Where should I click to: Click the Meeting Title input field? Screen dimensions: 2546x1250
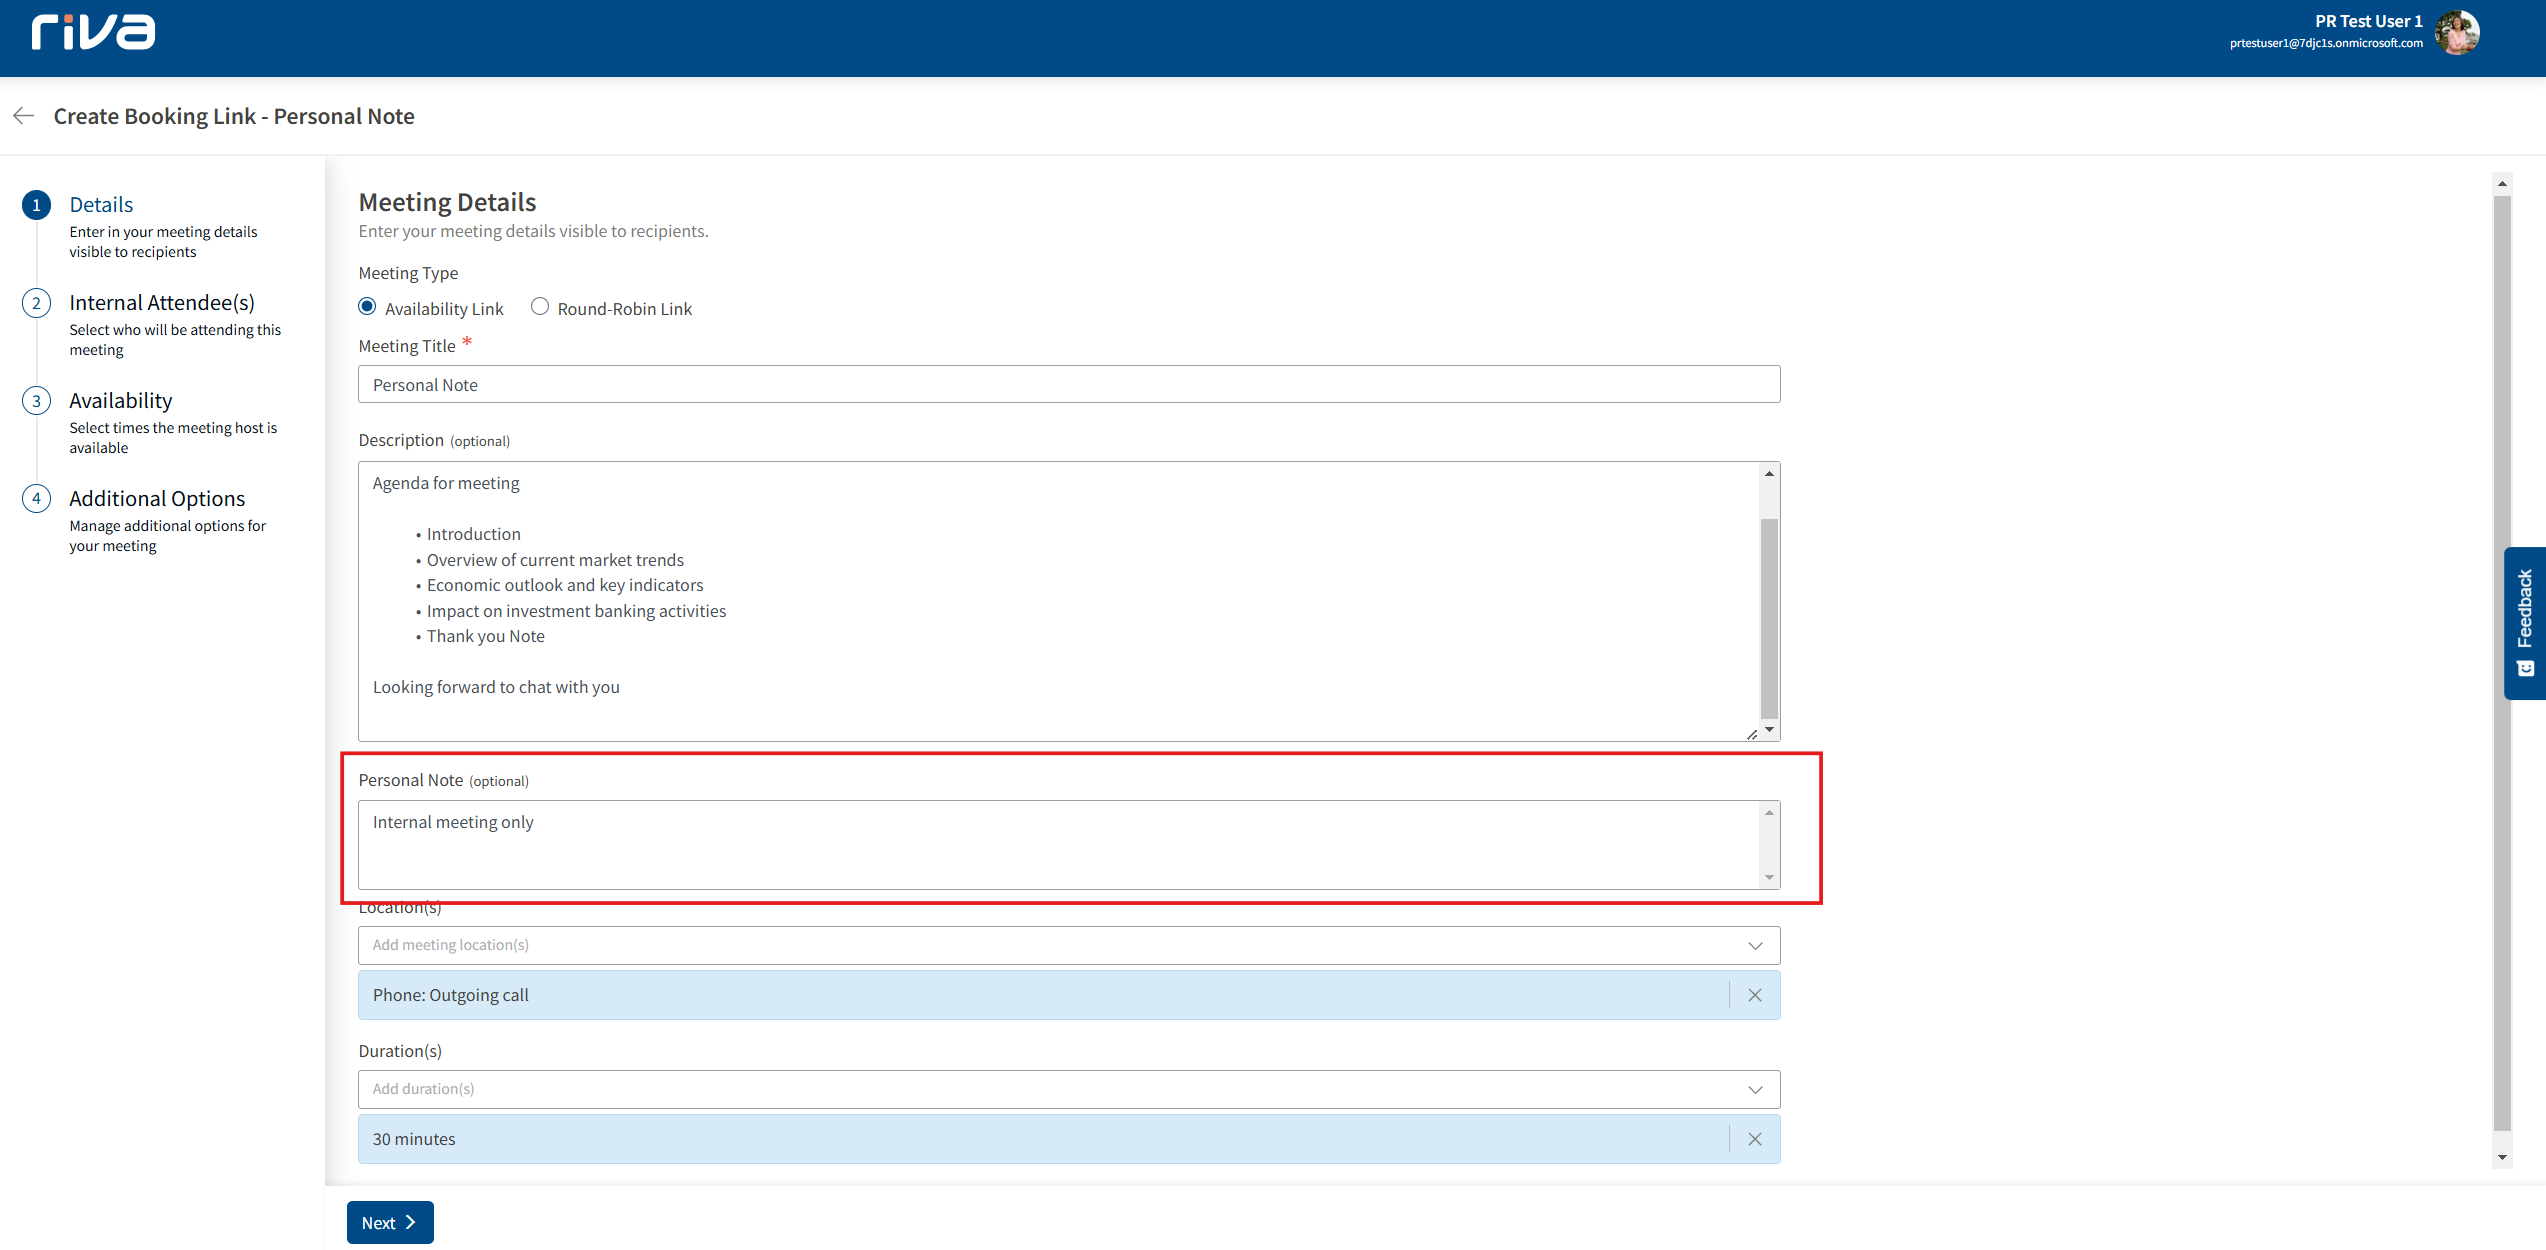(x=1068, y=385)
